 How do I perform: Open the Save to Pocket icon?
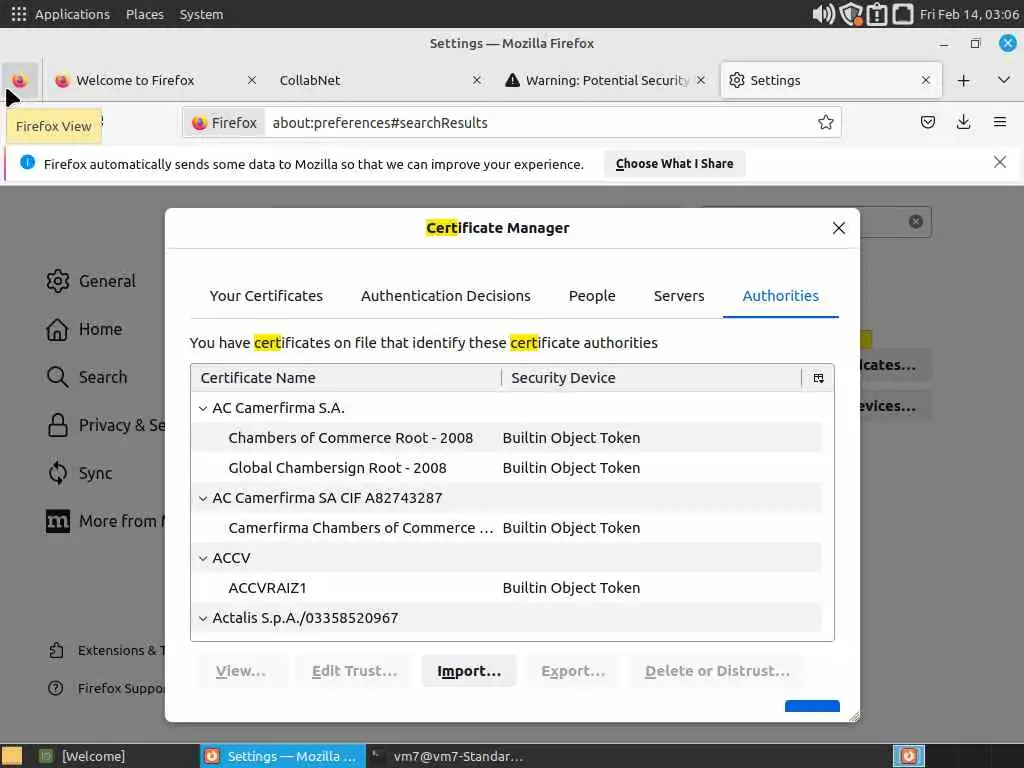928,122
